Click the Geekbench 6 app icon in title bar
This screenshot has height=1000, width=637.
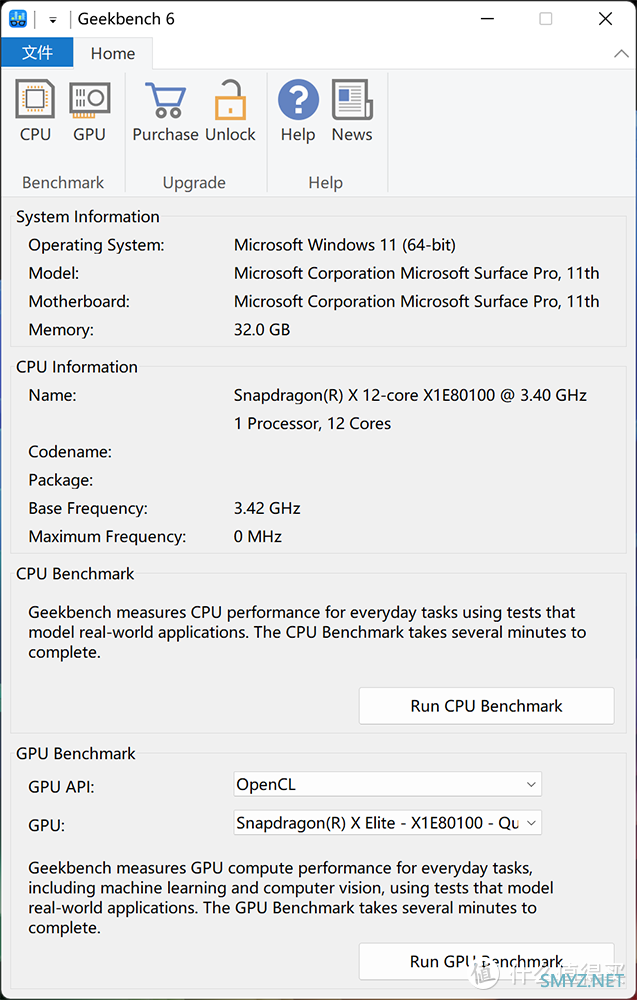18,18
